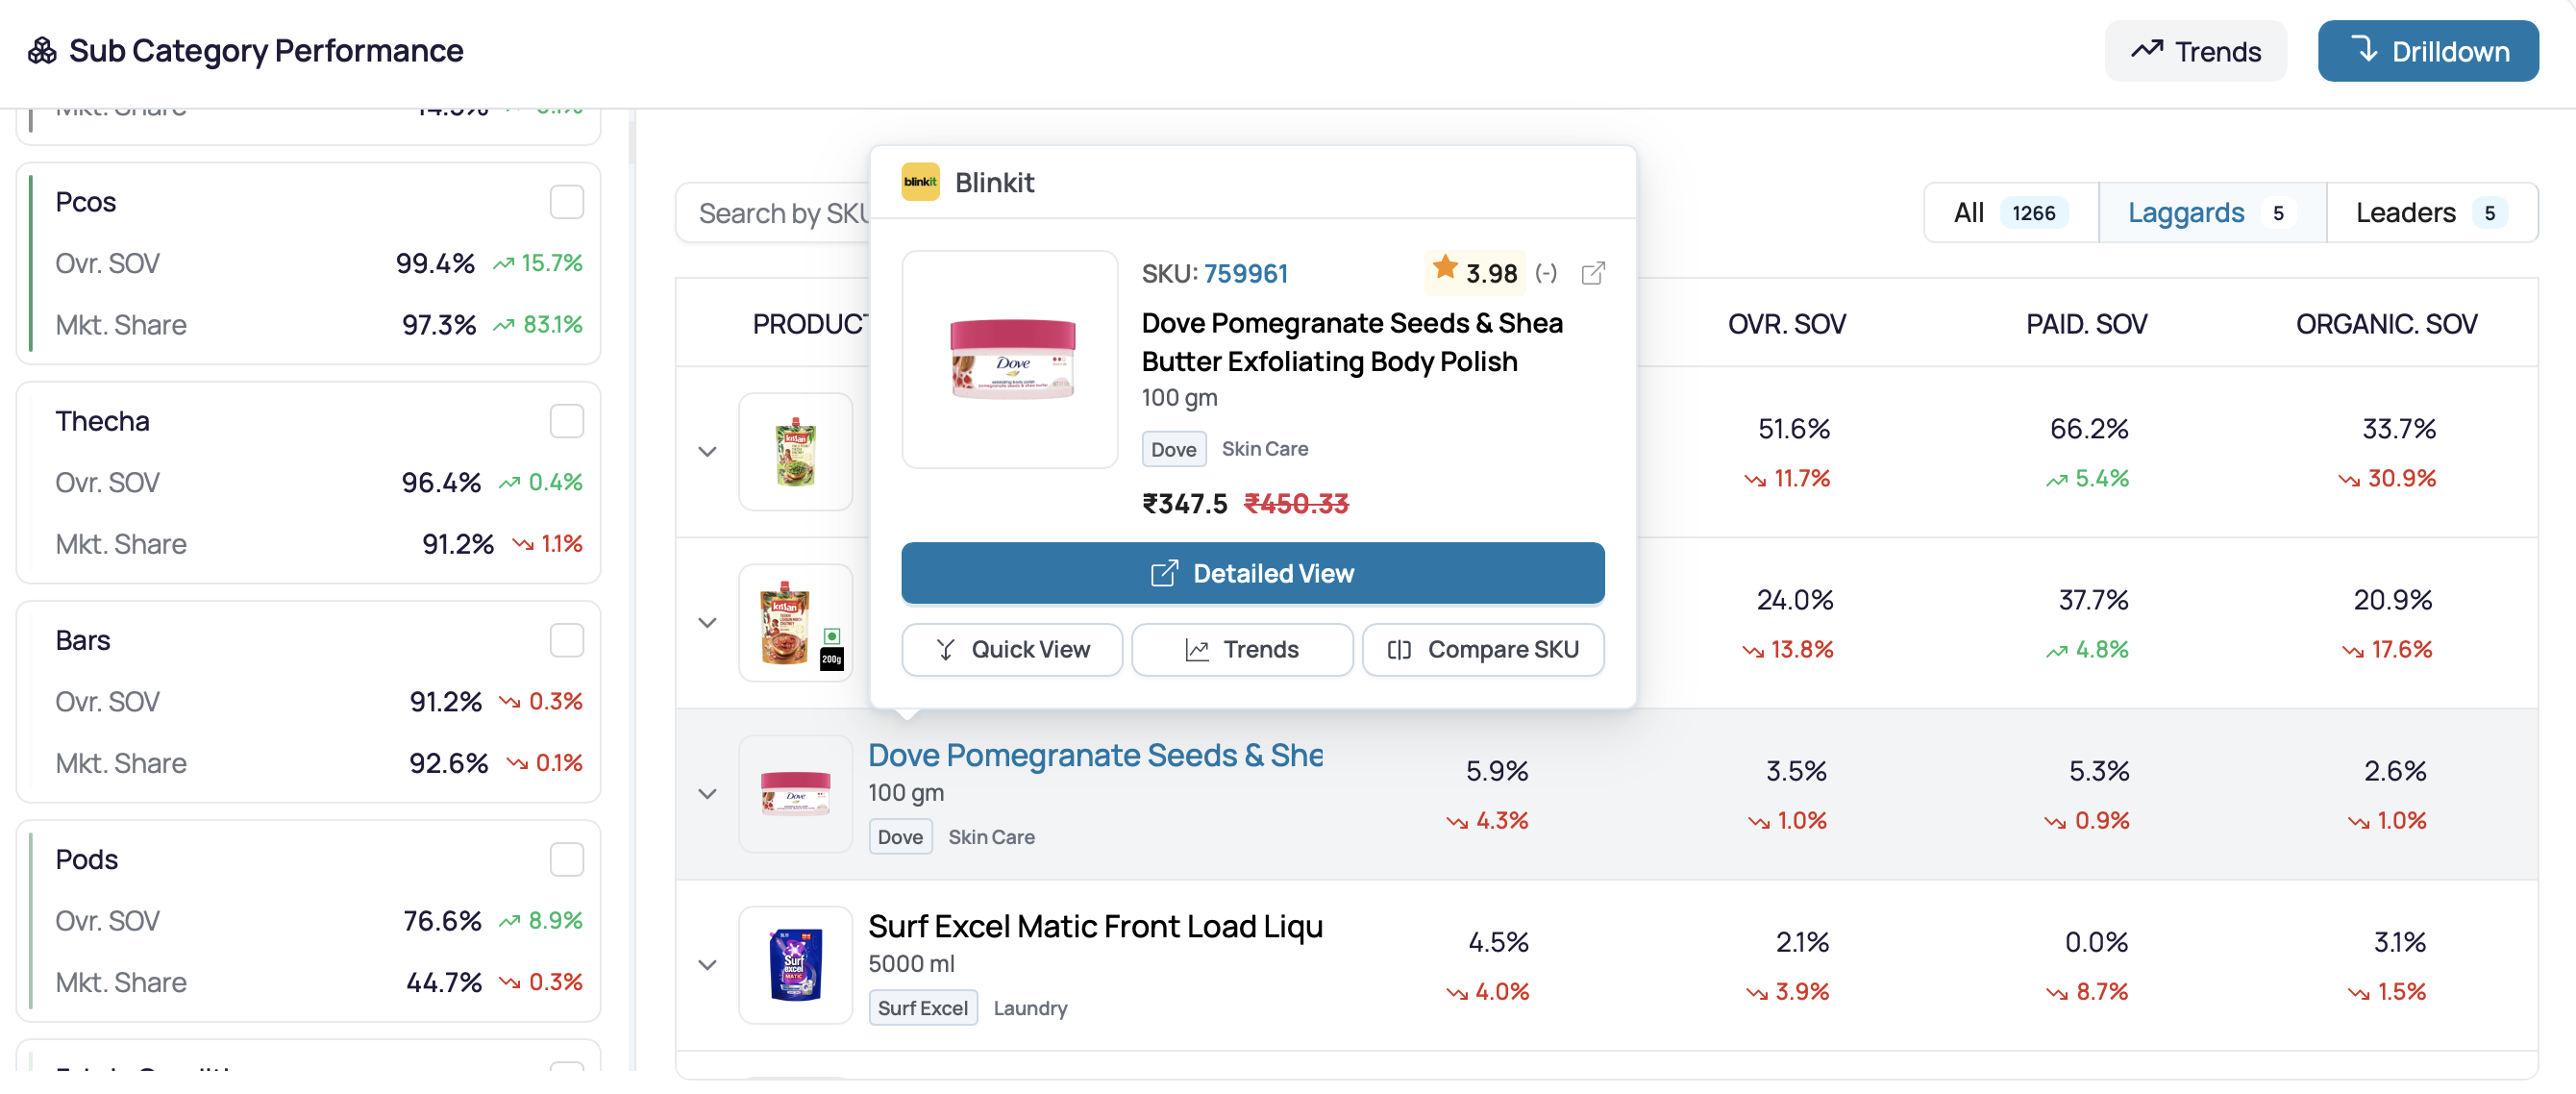Click Compare SKU button
The image size is (2576, 1094).
pyautogui.click(x=1483, y=649)
